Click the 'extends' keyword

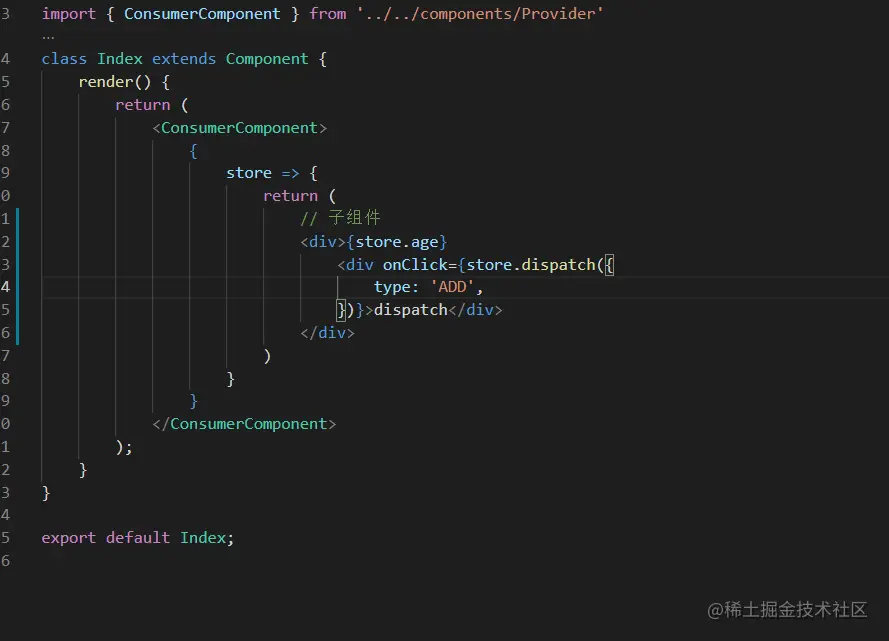(x=184, y=59)
